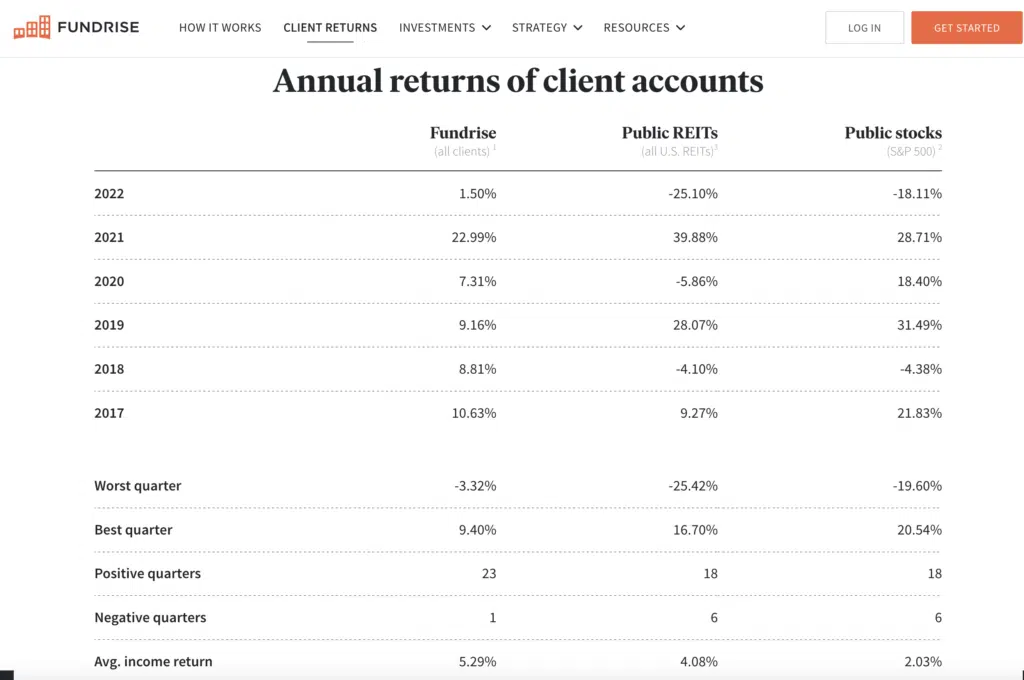Expand the Investments dropdown chevron
Screen dimensions: 1024x680
click(486, 28)
